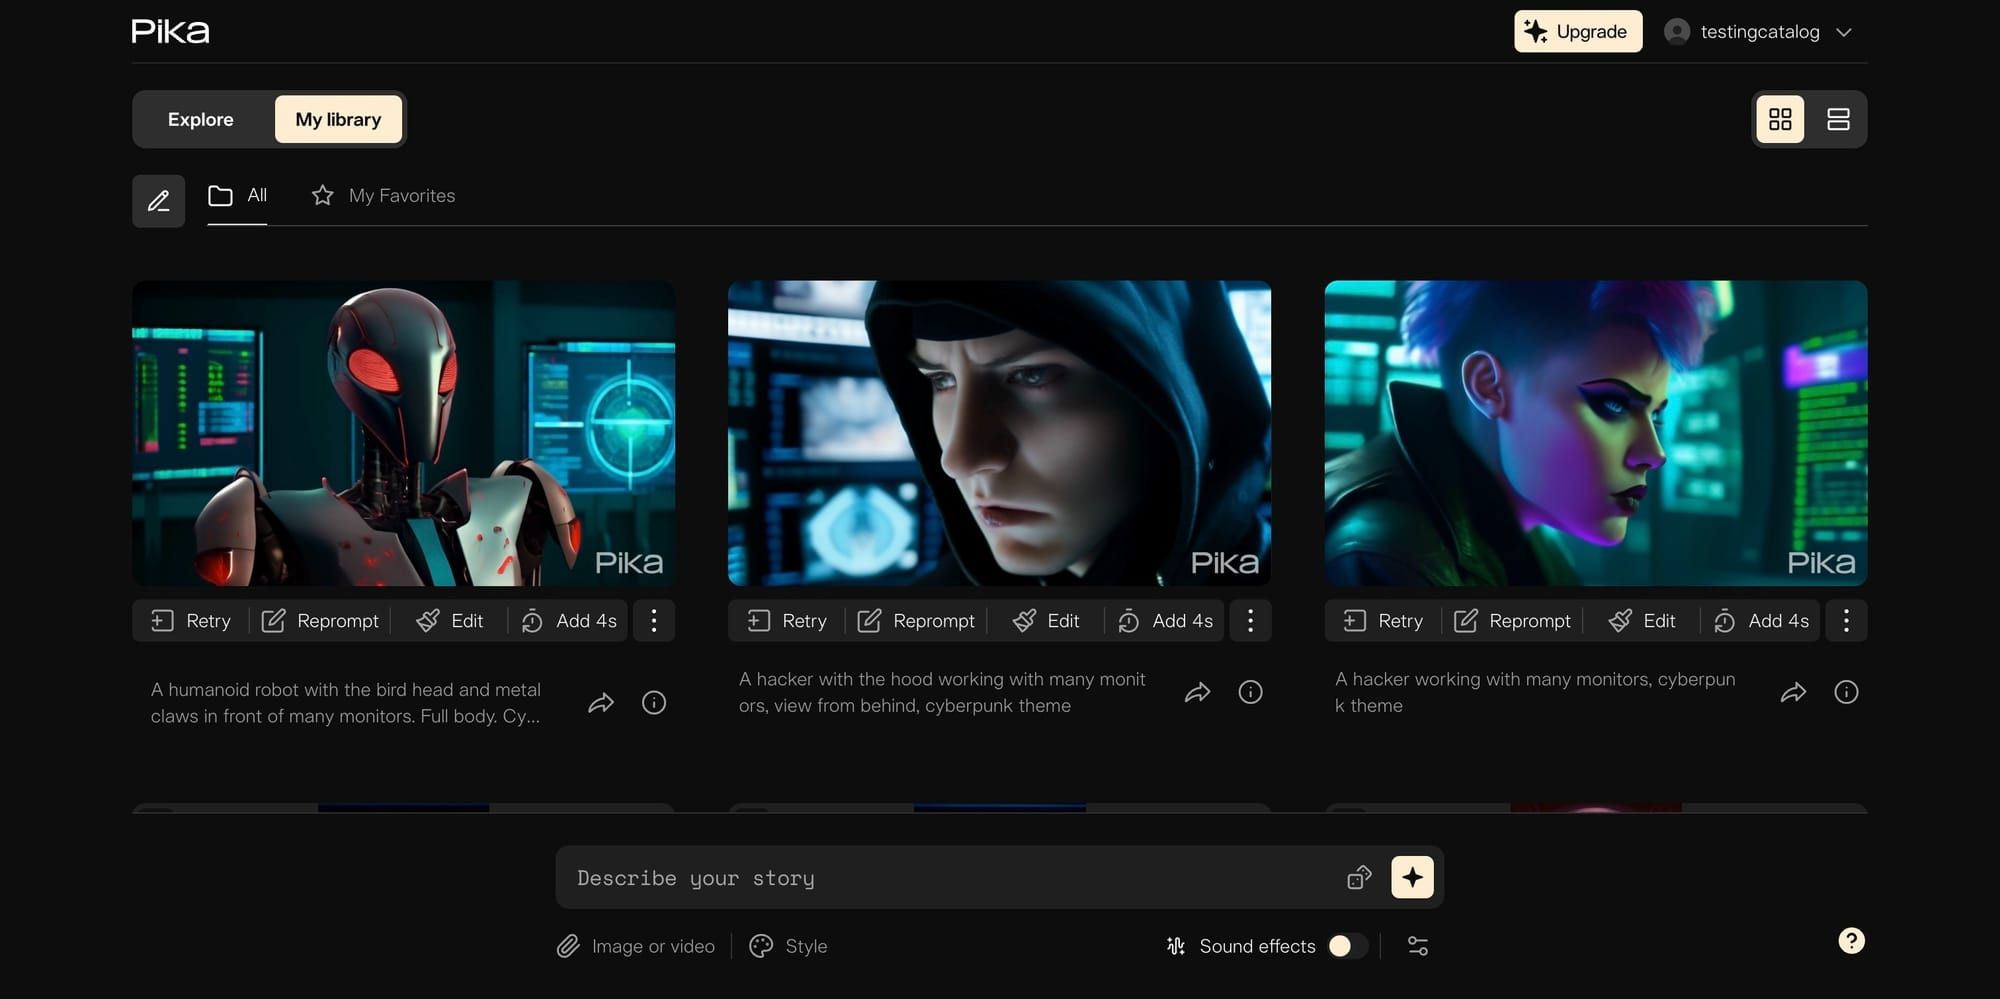Click the random prompt dice icon
Screen dimensions: 2000x999
pos(1358,877)
